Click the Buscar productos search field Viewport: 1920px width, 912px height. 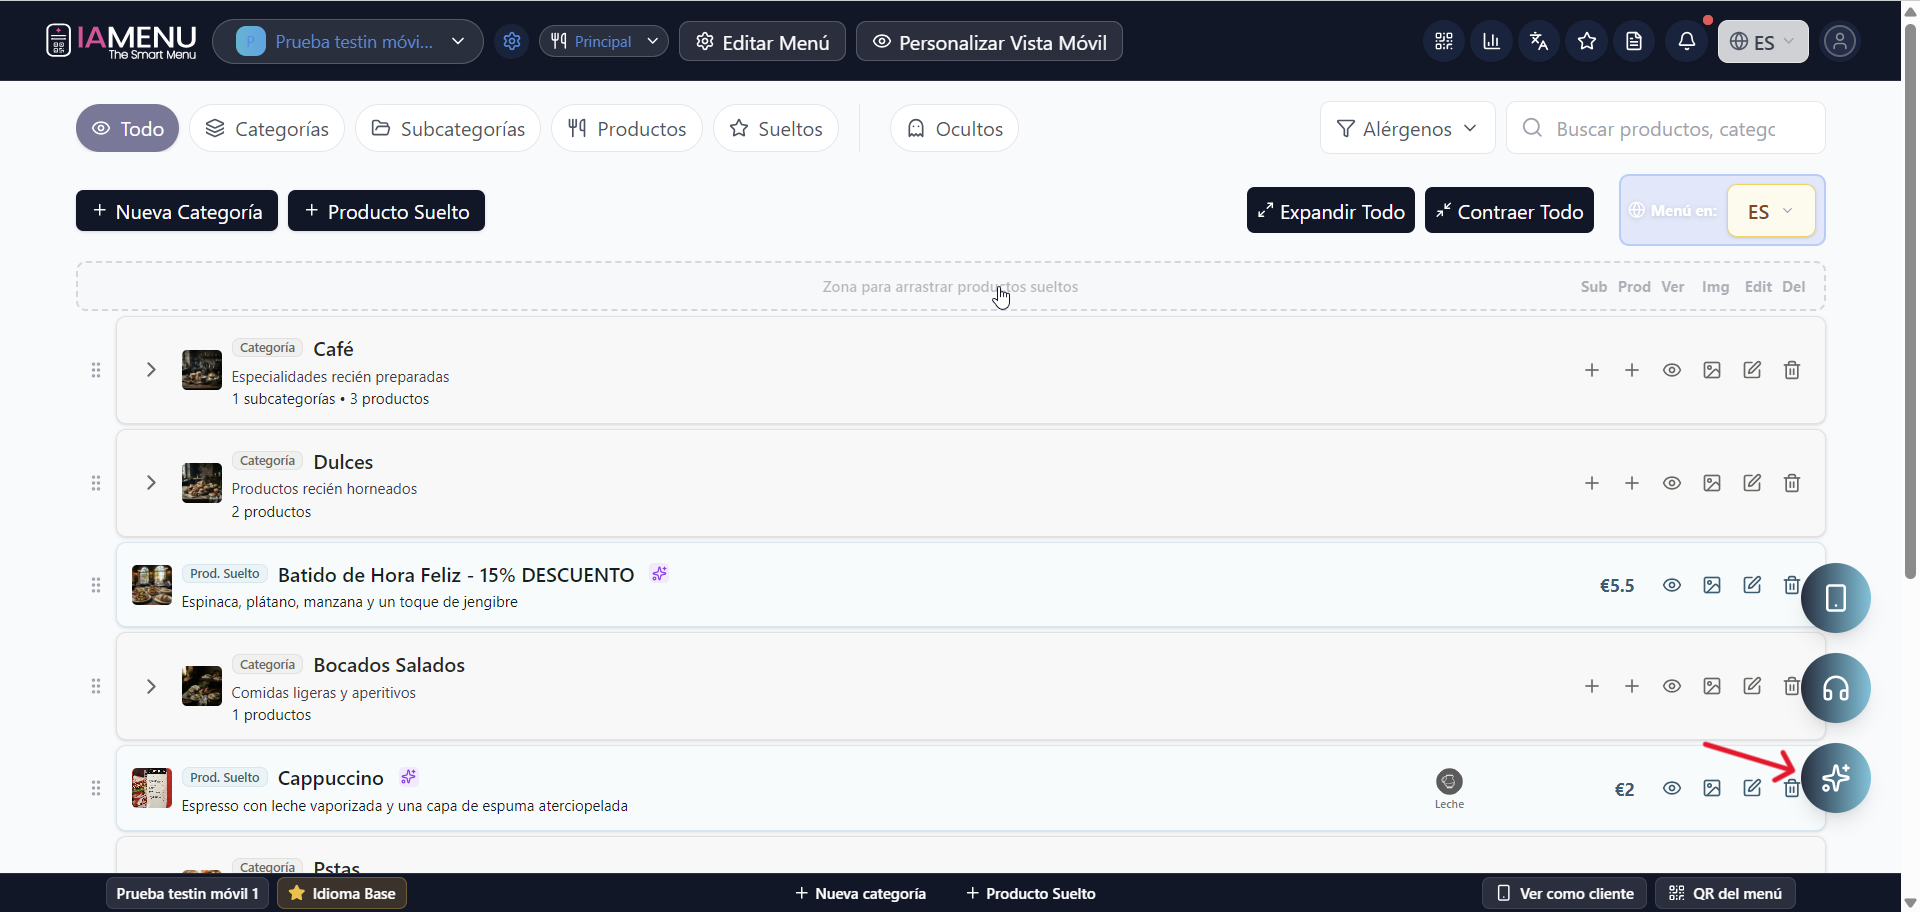1666,129
